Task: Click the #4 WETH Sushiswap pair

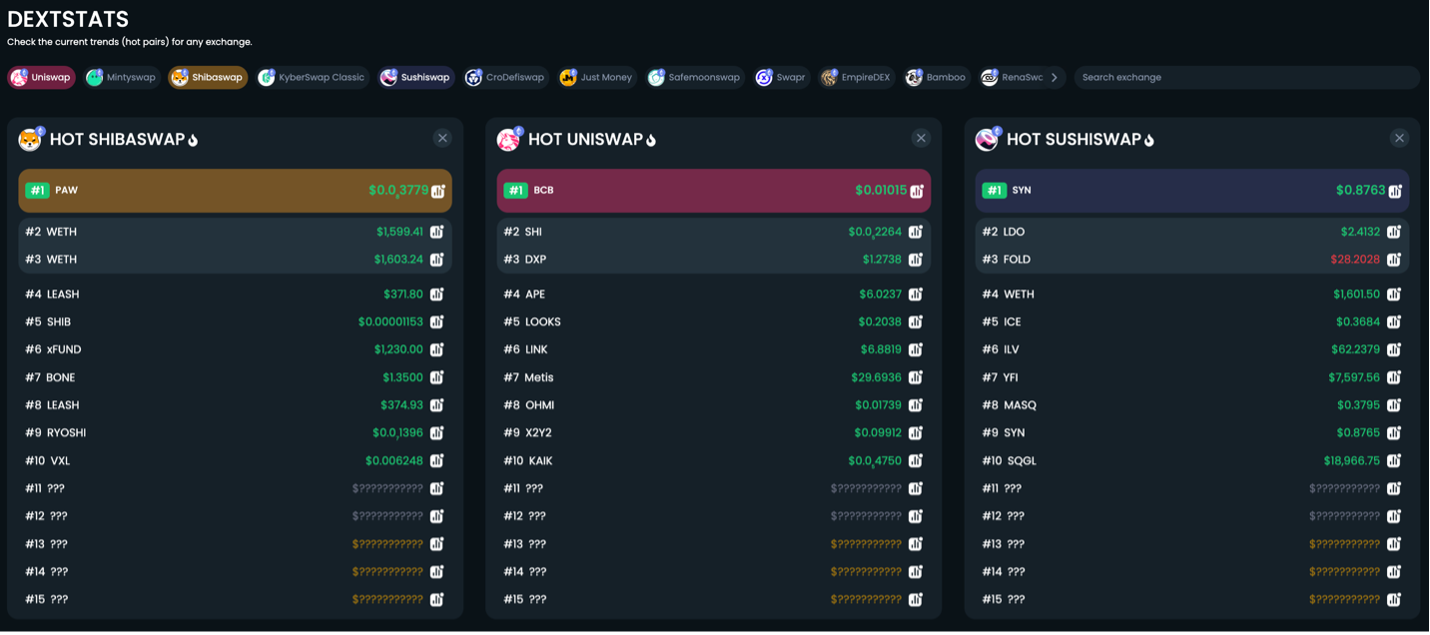Action: (1192, 294)
